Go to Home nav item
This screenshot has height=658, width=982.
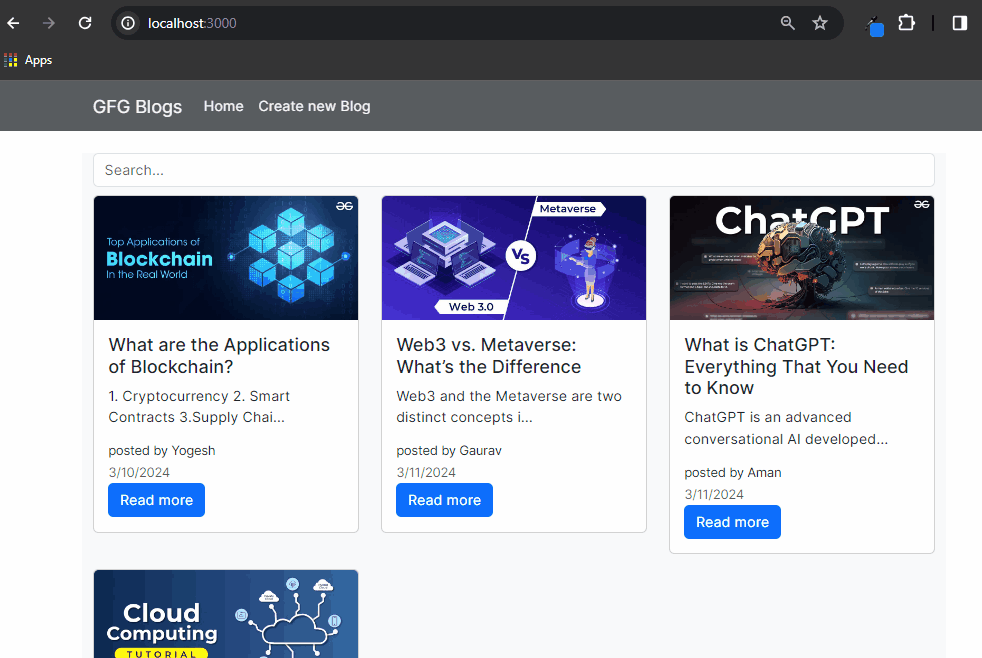[224, 106]
